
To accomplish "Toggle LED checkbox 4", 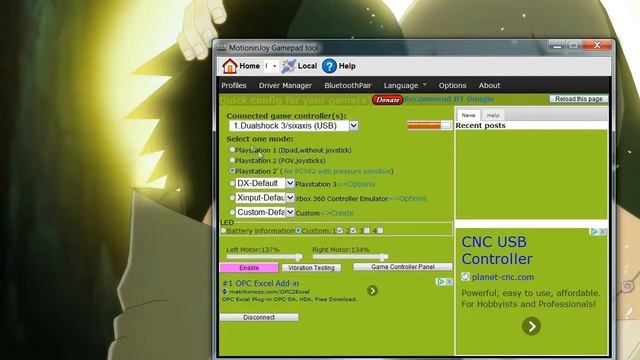I will coord(380,231).
